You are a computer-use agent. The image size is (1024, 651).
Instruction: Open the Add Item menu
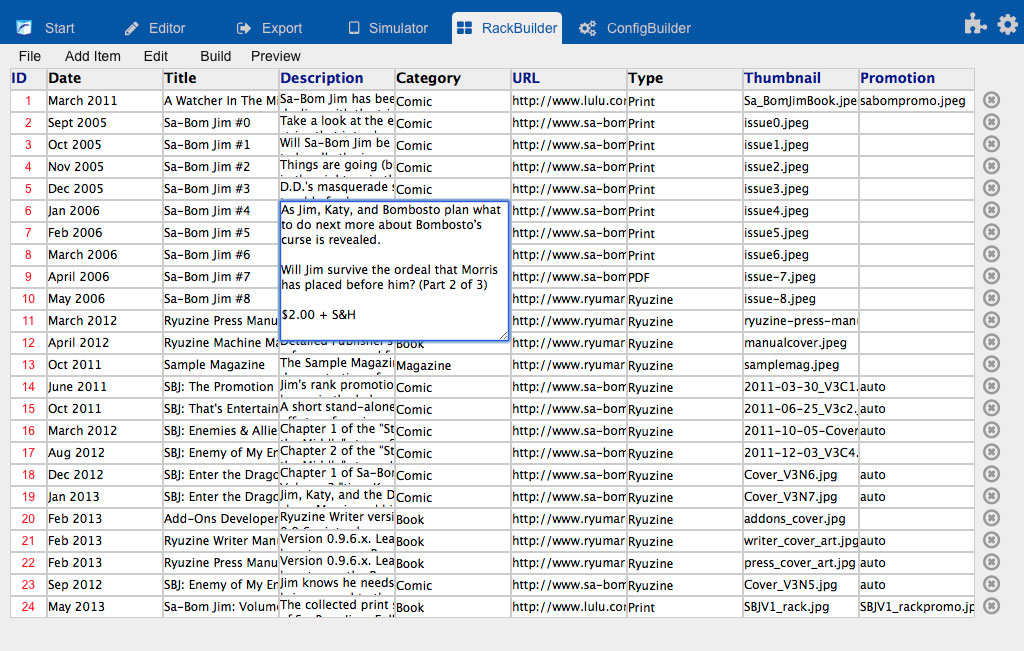click(92, 56)
